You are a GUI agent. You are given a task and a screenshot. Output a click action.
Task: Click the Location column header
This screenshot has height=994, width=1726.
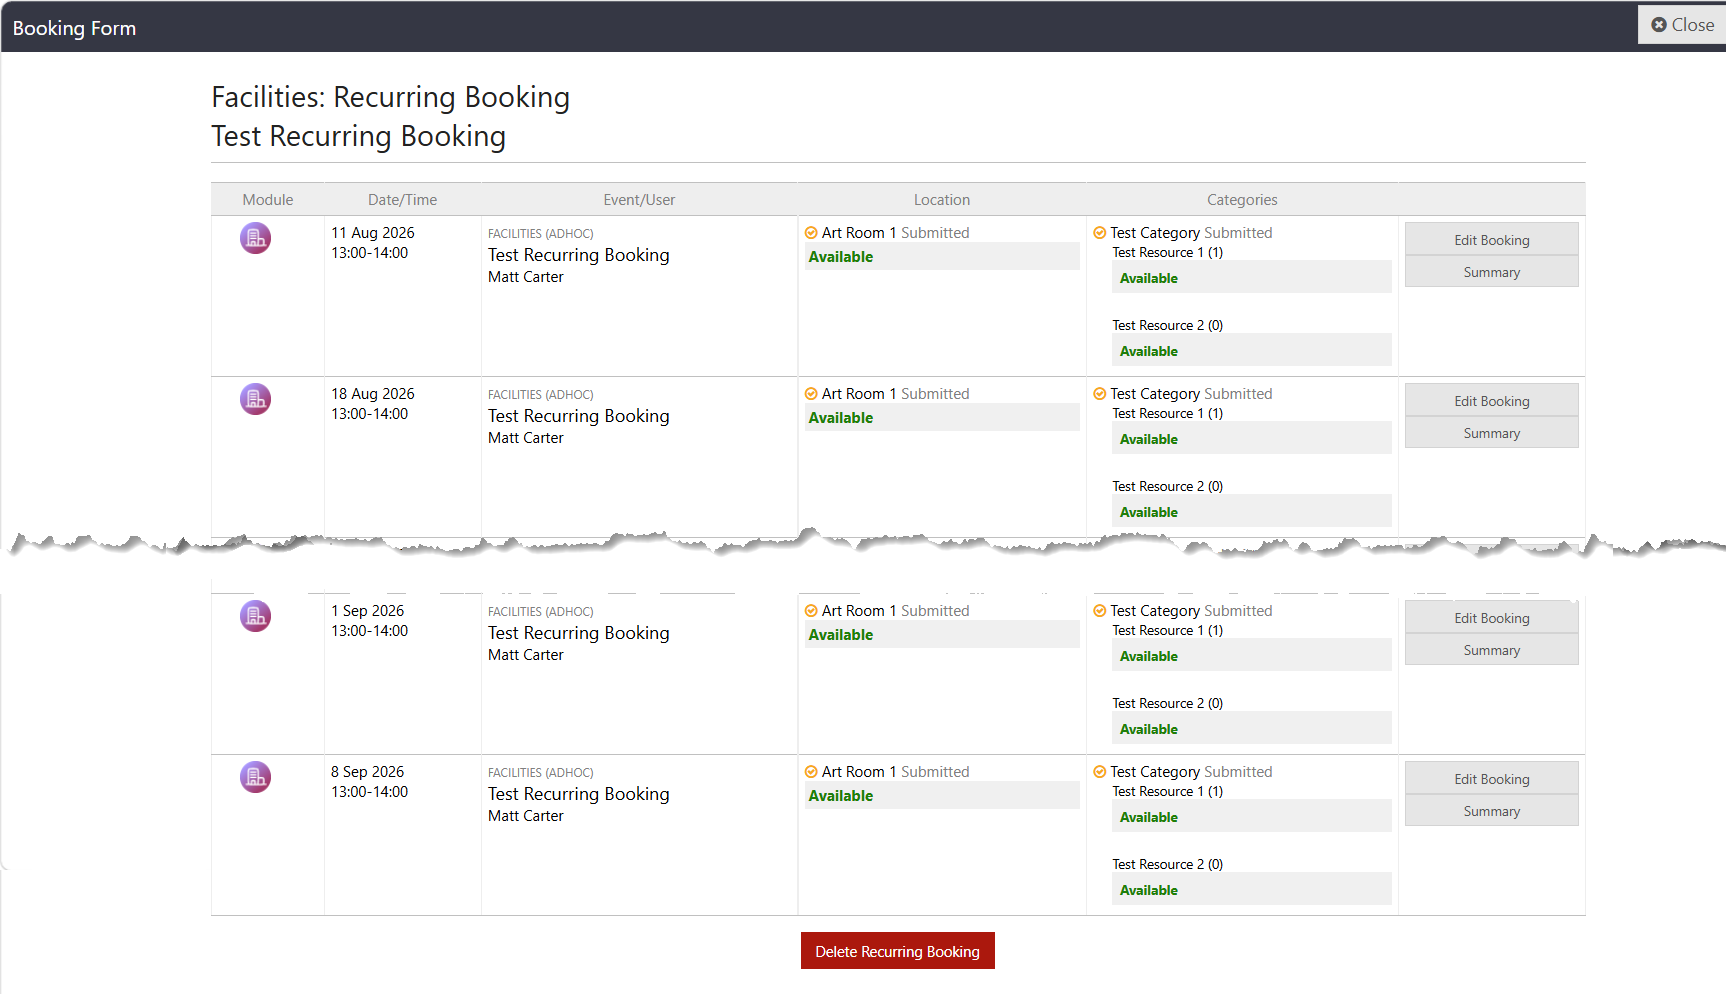tap(942, 200)
